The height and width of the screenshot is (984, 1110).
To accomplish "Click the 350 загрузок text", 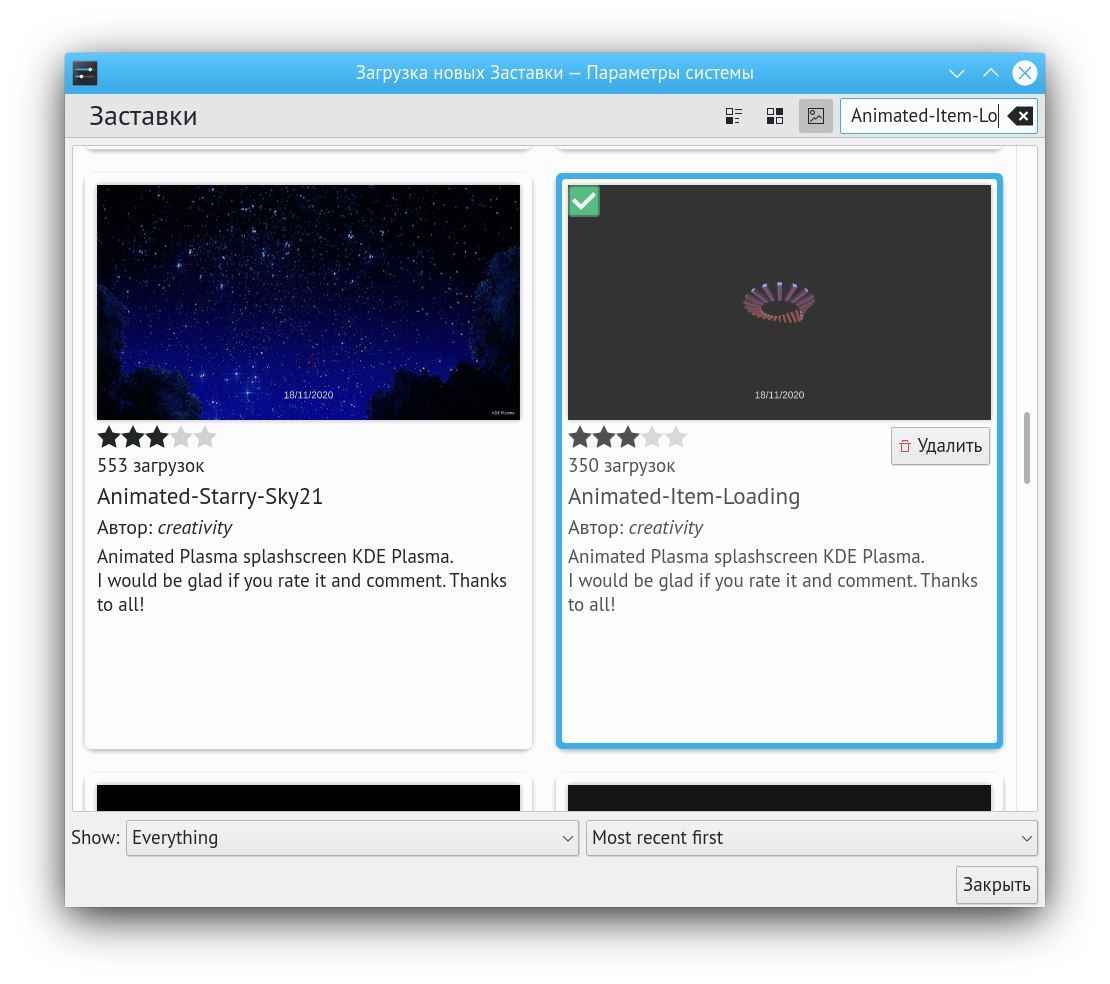I will pyautogui.click(x=622, y=466).
